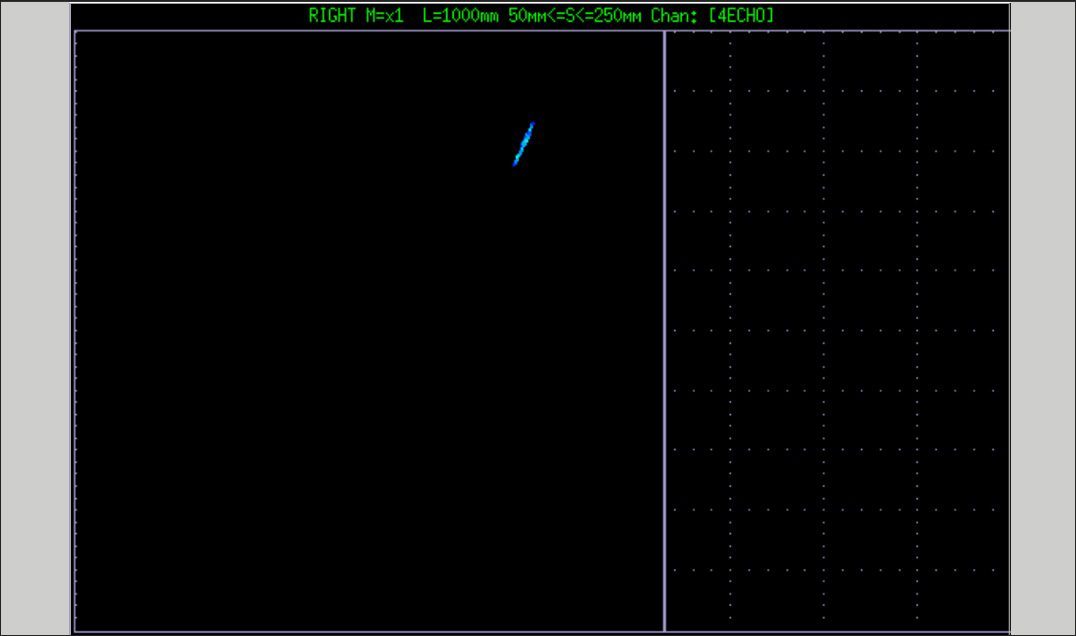Click the blue echo trace signal
This screenshot has height=636, width=1076.
pos(524,143)
